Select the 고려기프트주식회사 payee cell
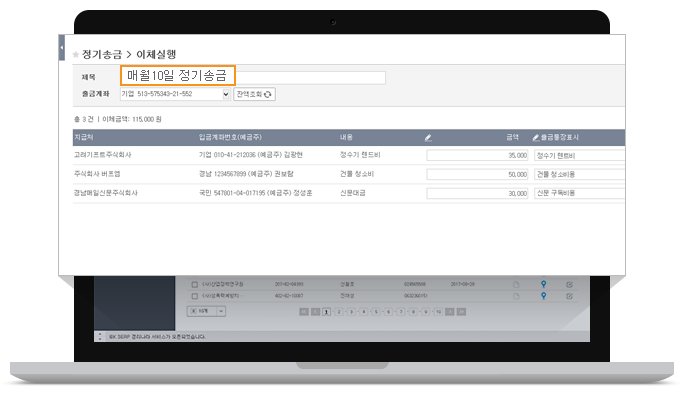 [x=103, y=155]
